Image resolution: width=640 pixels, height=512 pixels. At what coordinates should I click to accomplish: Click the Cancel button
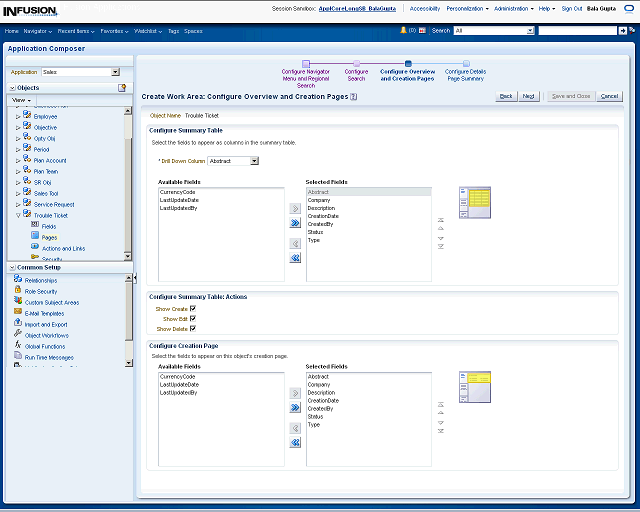coord(609,96)
